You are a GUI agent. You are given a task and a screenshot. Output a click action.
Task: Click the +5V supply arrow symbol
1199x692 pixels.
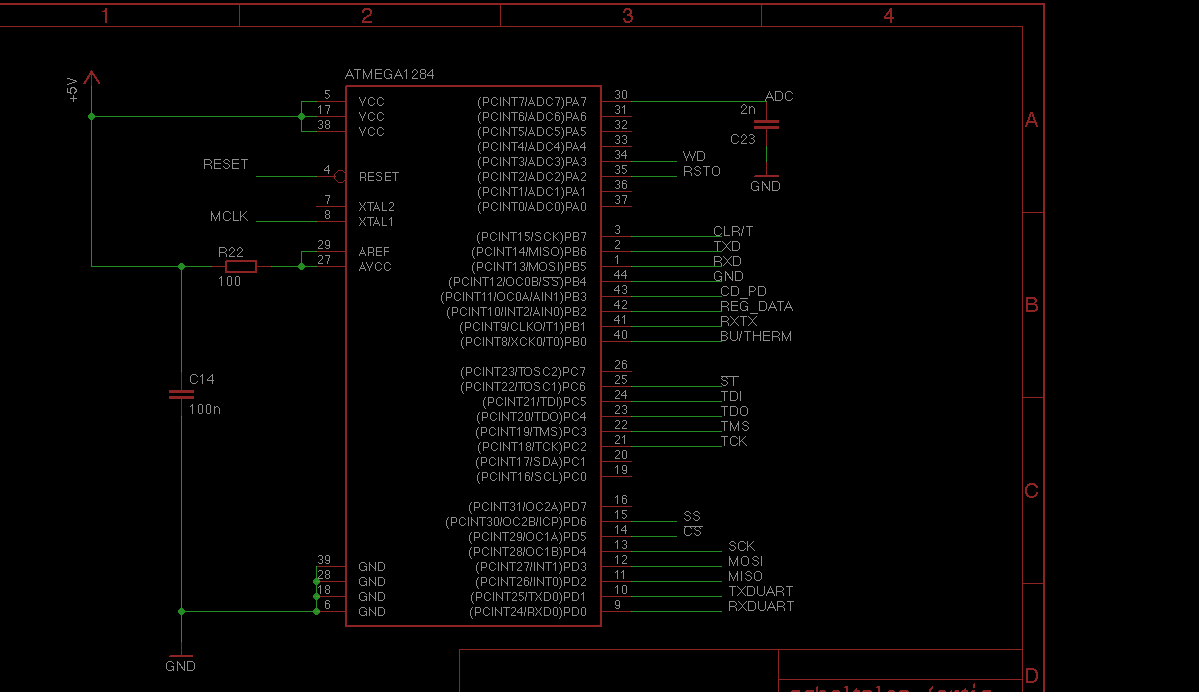pyautogui.click(x=92, y=77)
